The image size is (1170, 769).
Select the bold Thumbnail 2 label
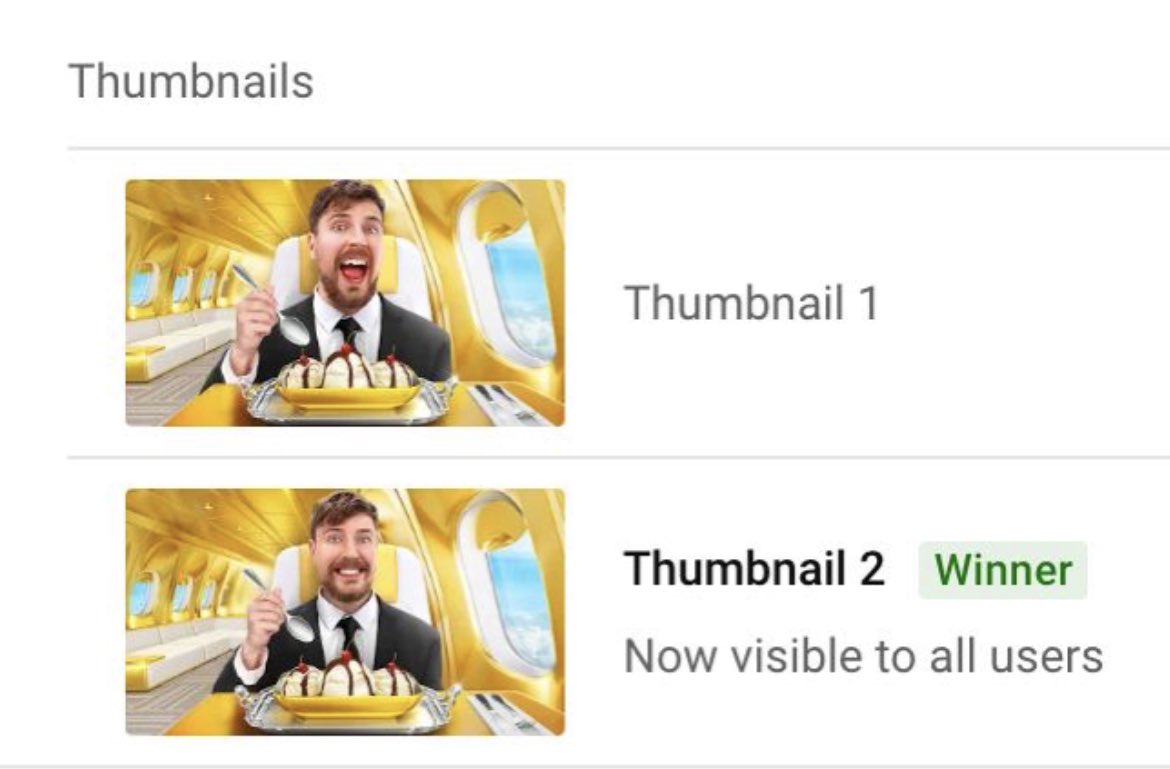point(755,568)
